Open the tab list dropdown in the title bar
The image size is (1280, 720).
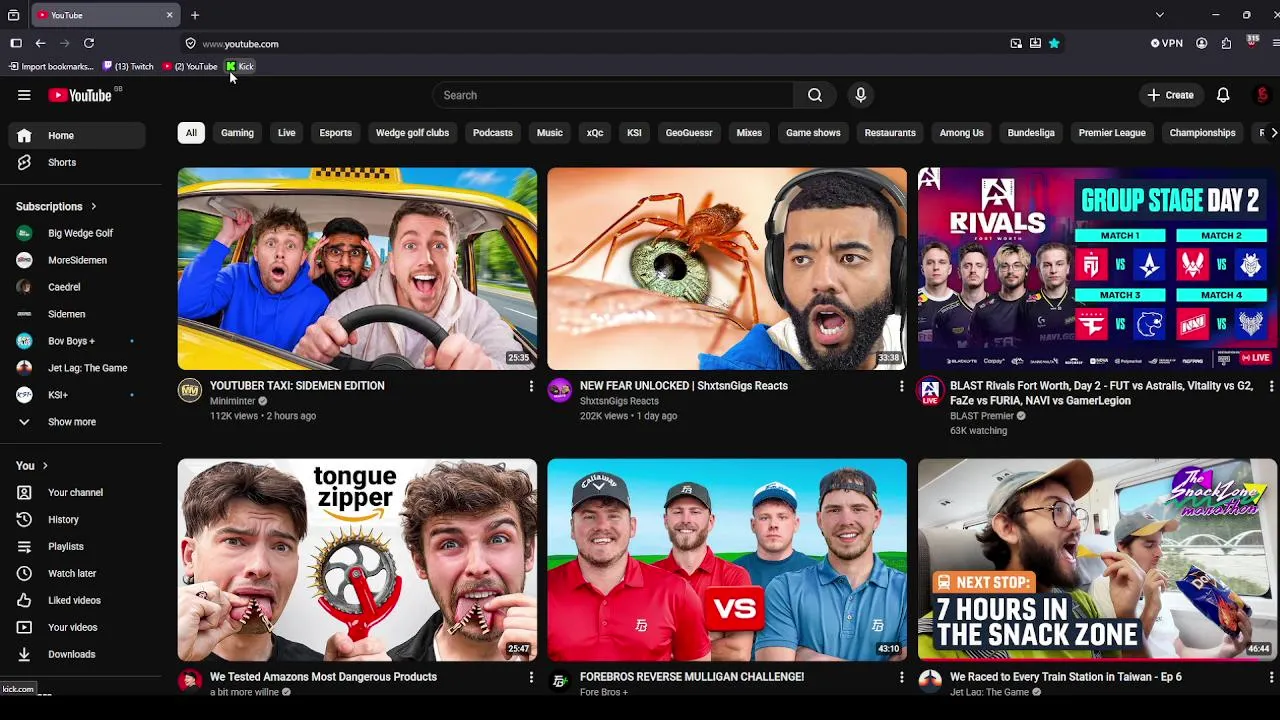tap(1159, 15)
